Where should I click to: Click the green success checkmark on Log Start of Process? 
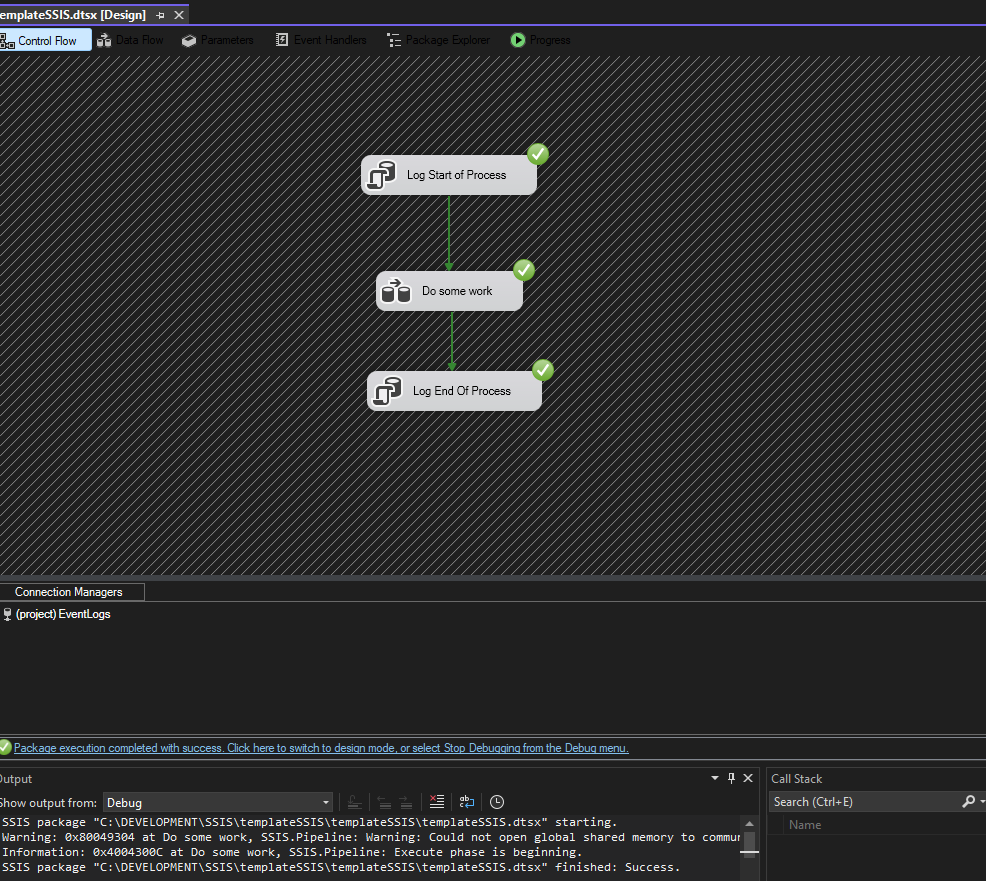538,154
